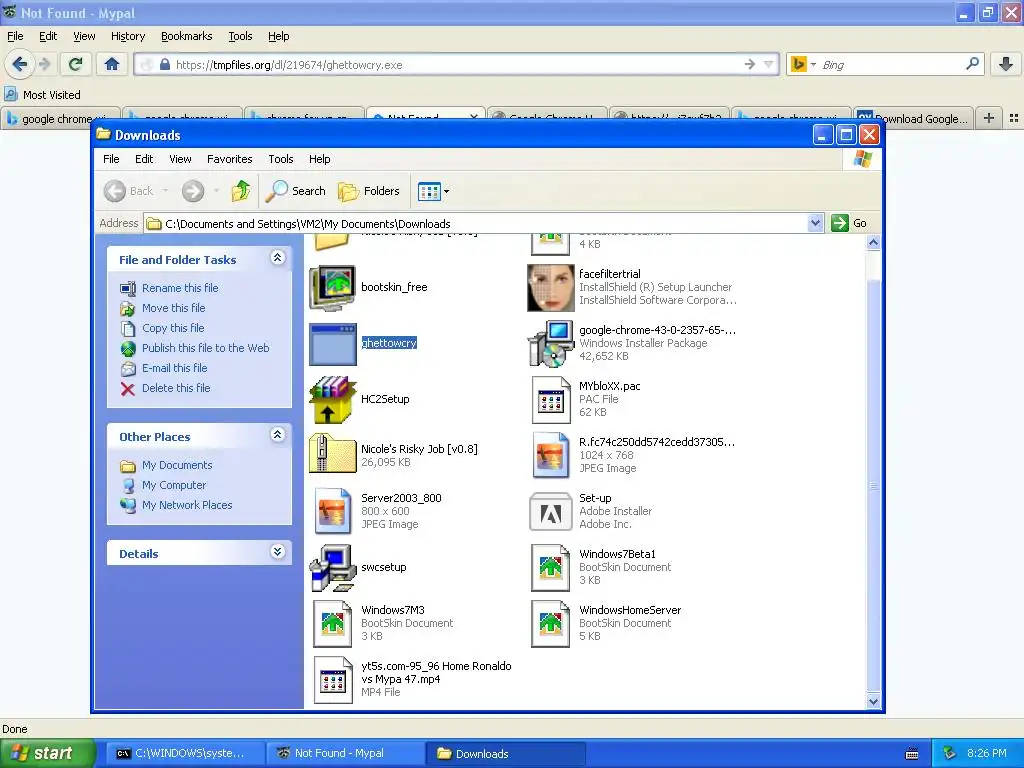Image resolution: width=1024 pixels, height=768 pixels.
Task: Click the Downloads taskbar button
Action: coord(504,753)
